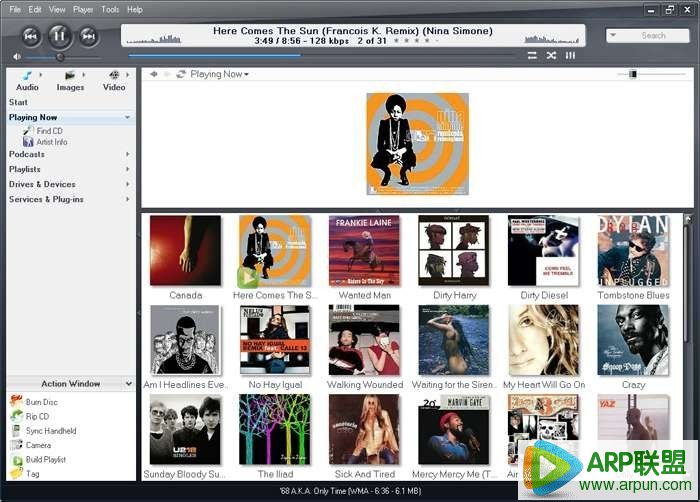Click the play overlay on Here Comes The Sun
700x502 pixels.
(247, 278)
